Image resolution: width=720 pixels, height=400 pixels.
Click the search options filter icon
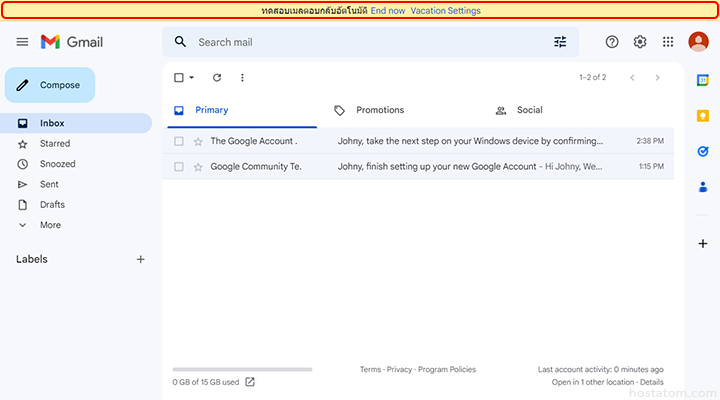560,42
